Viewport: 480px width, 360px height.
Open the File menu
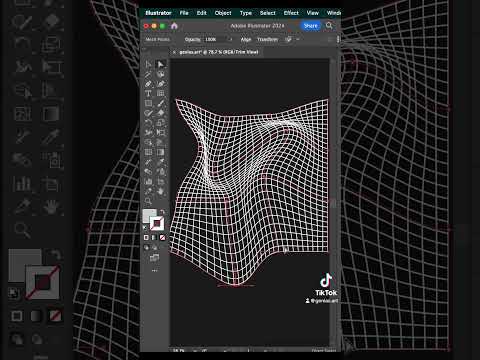pos(184,13)
